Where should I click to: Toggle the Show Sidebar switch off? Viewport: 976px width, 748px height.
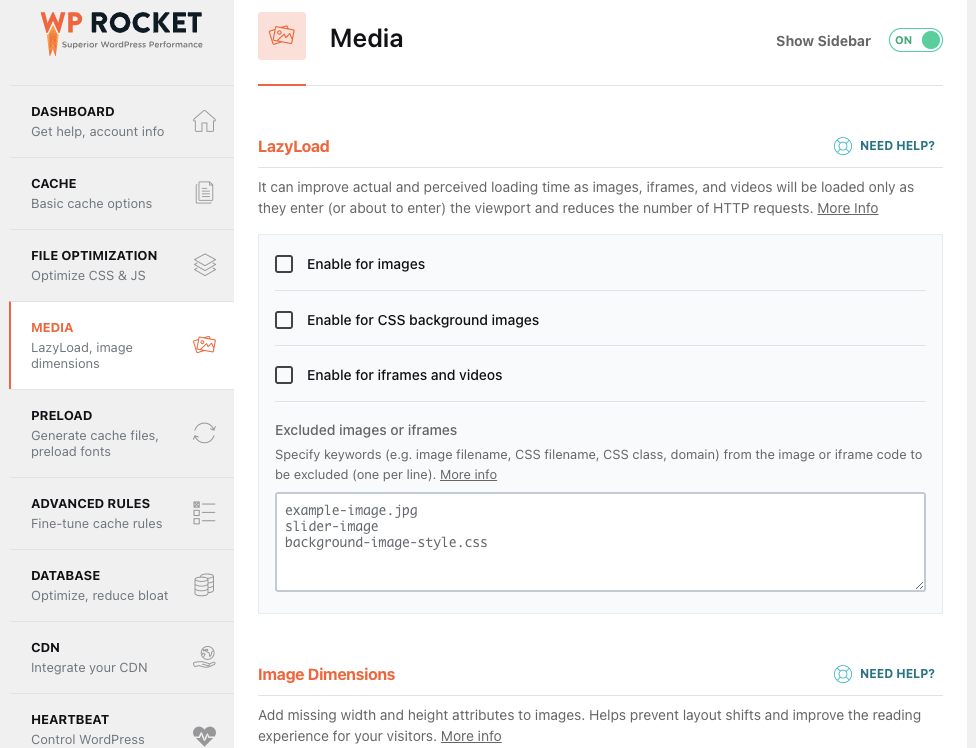pos(916,40)
